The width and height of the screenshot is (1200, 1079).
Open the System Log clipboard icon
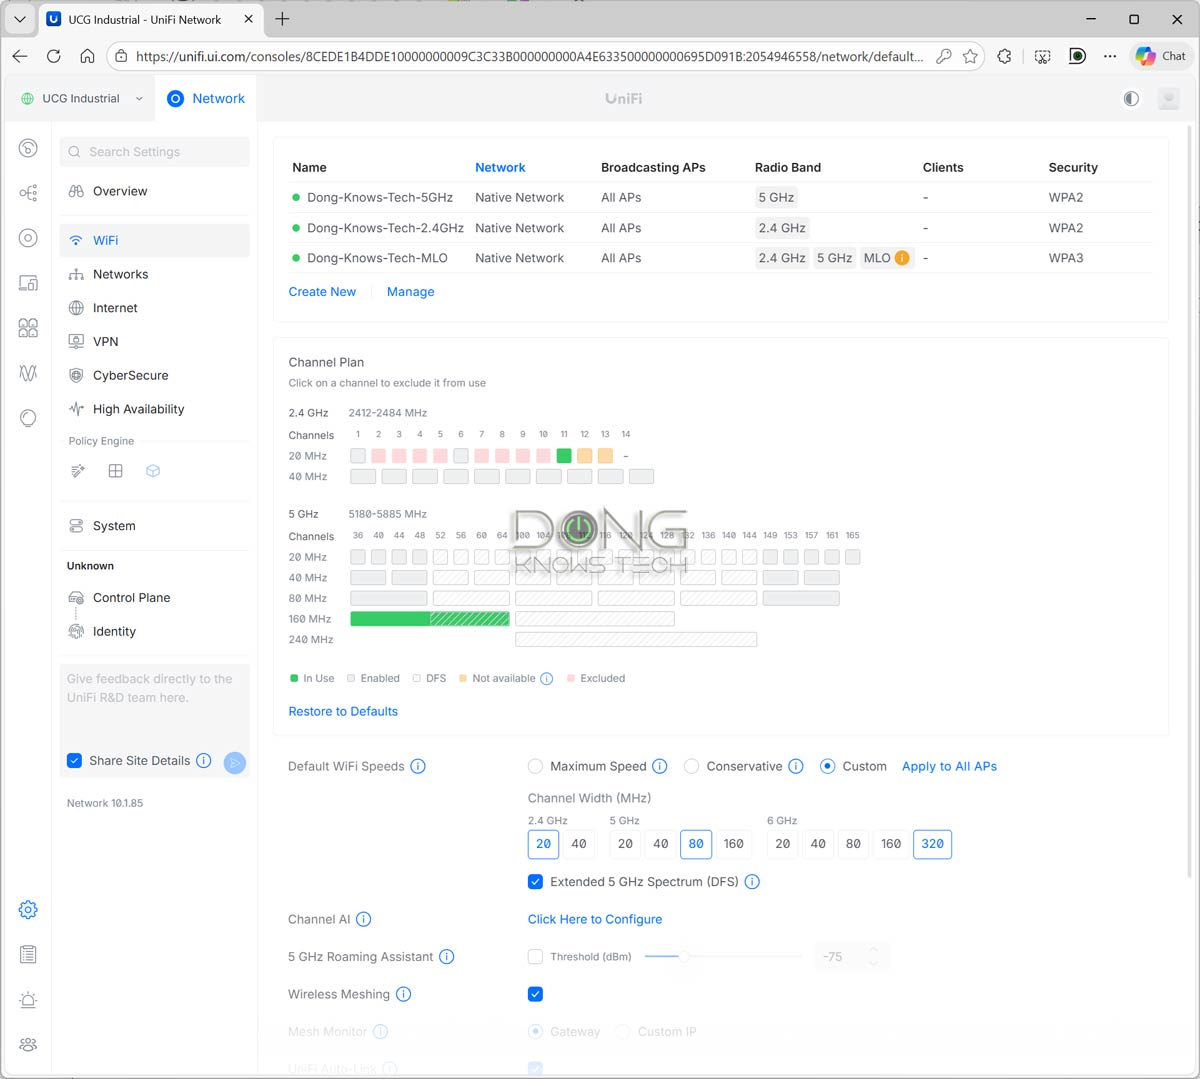click(x=28, y=954)
